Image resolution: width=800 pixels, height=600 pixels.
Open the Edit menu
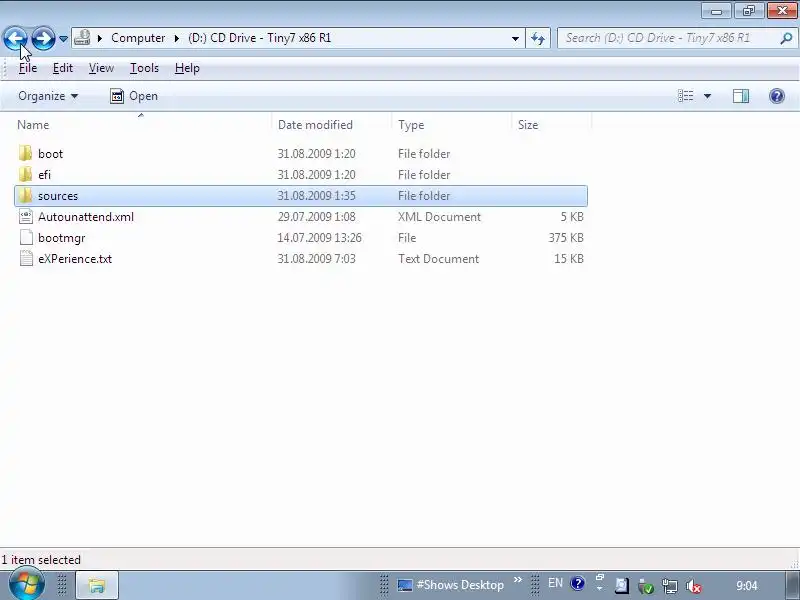pyautogui.click(x=63, y=68)
